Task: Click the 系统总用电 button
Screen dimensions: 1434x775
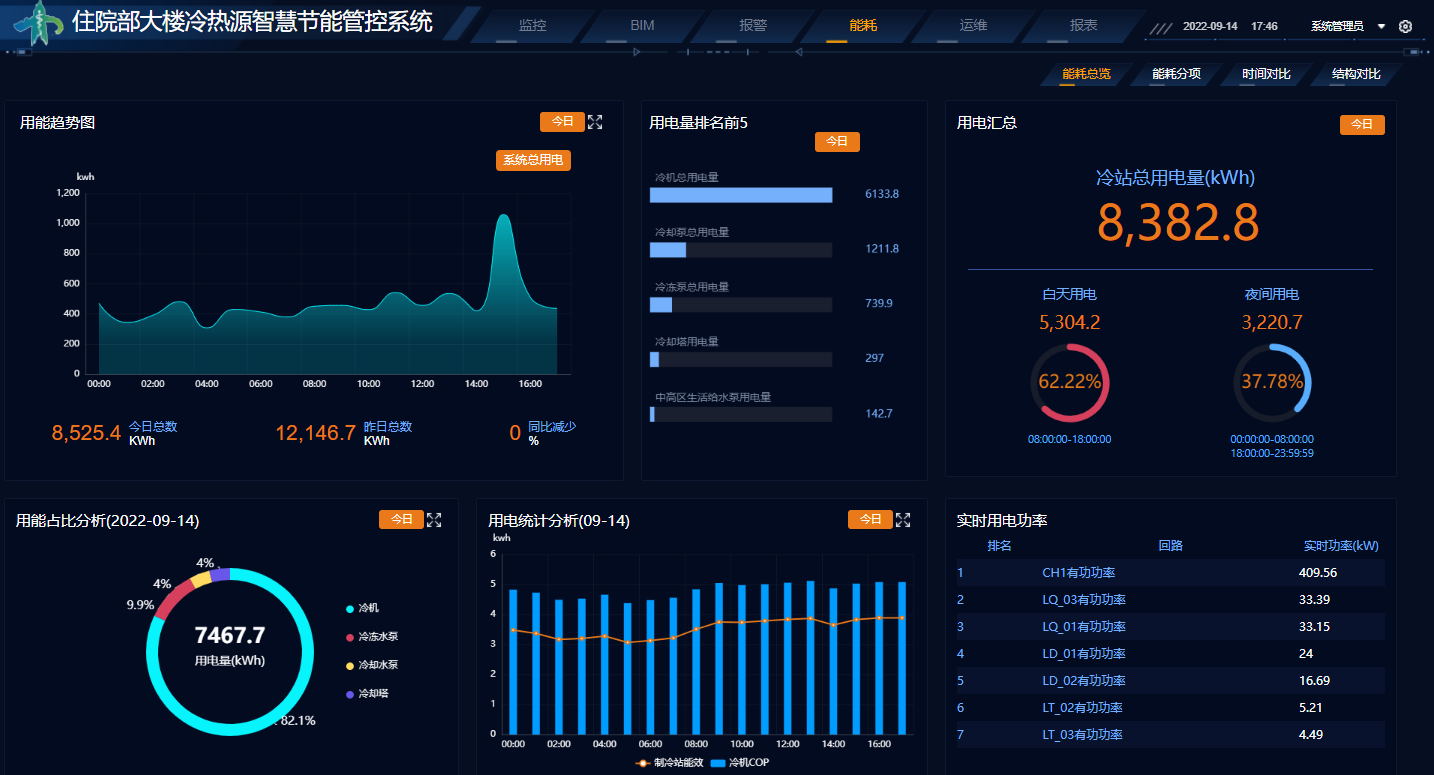Action: pos(533,160)
